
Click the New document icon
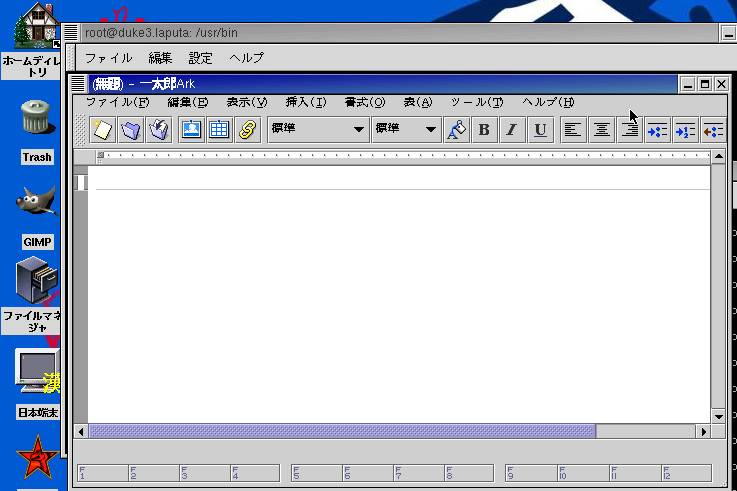point(102,130)
